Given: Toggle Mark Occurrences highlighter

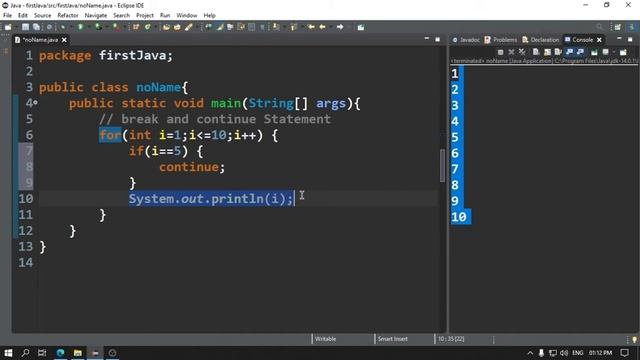Looking at the screenshot, I should tap(220, 27).
